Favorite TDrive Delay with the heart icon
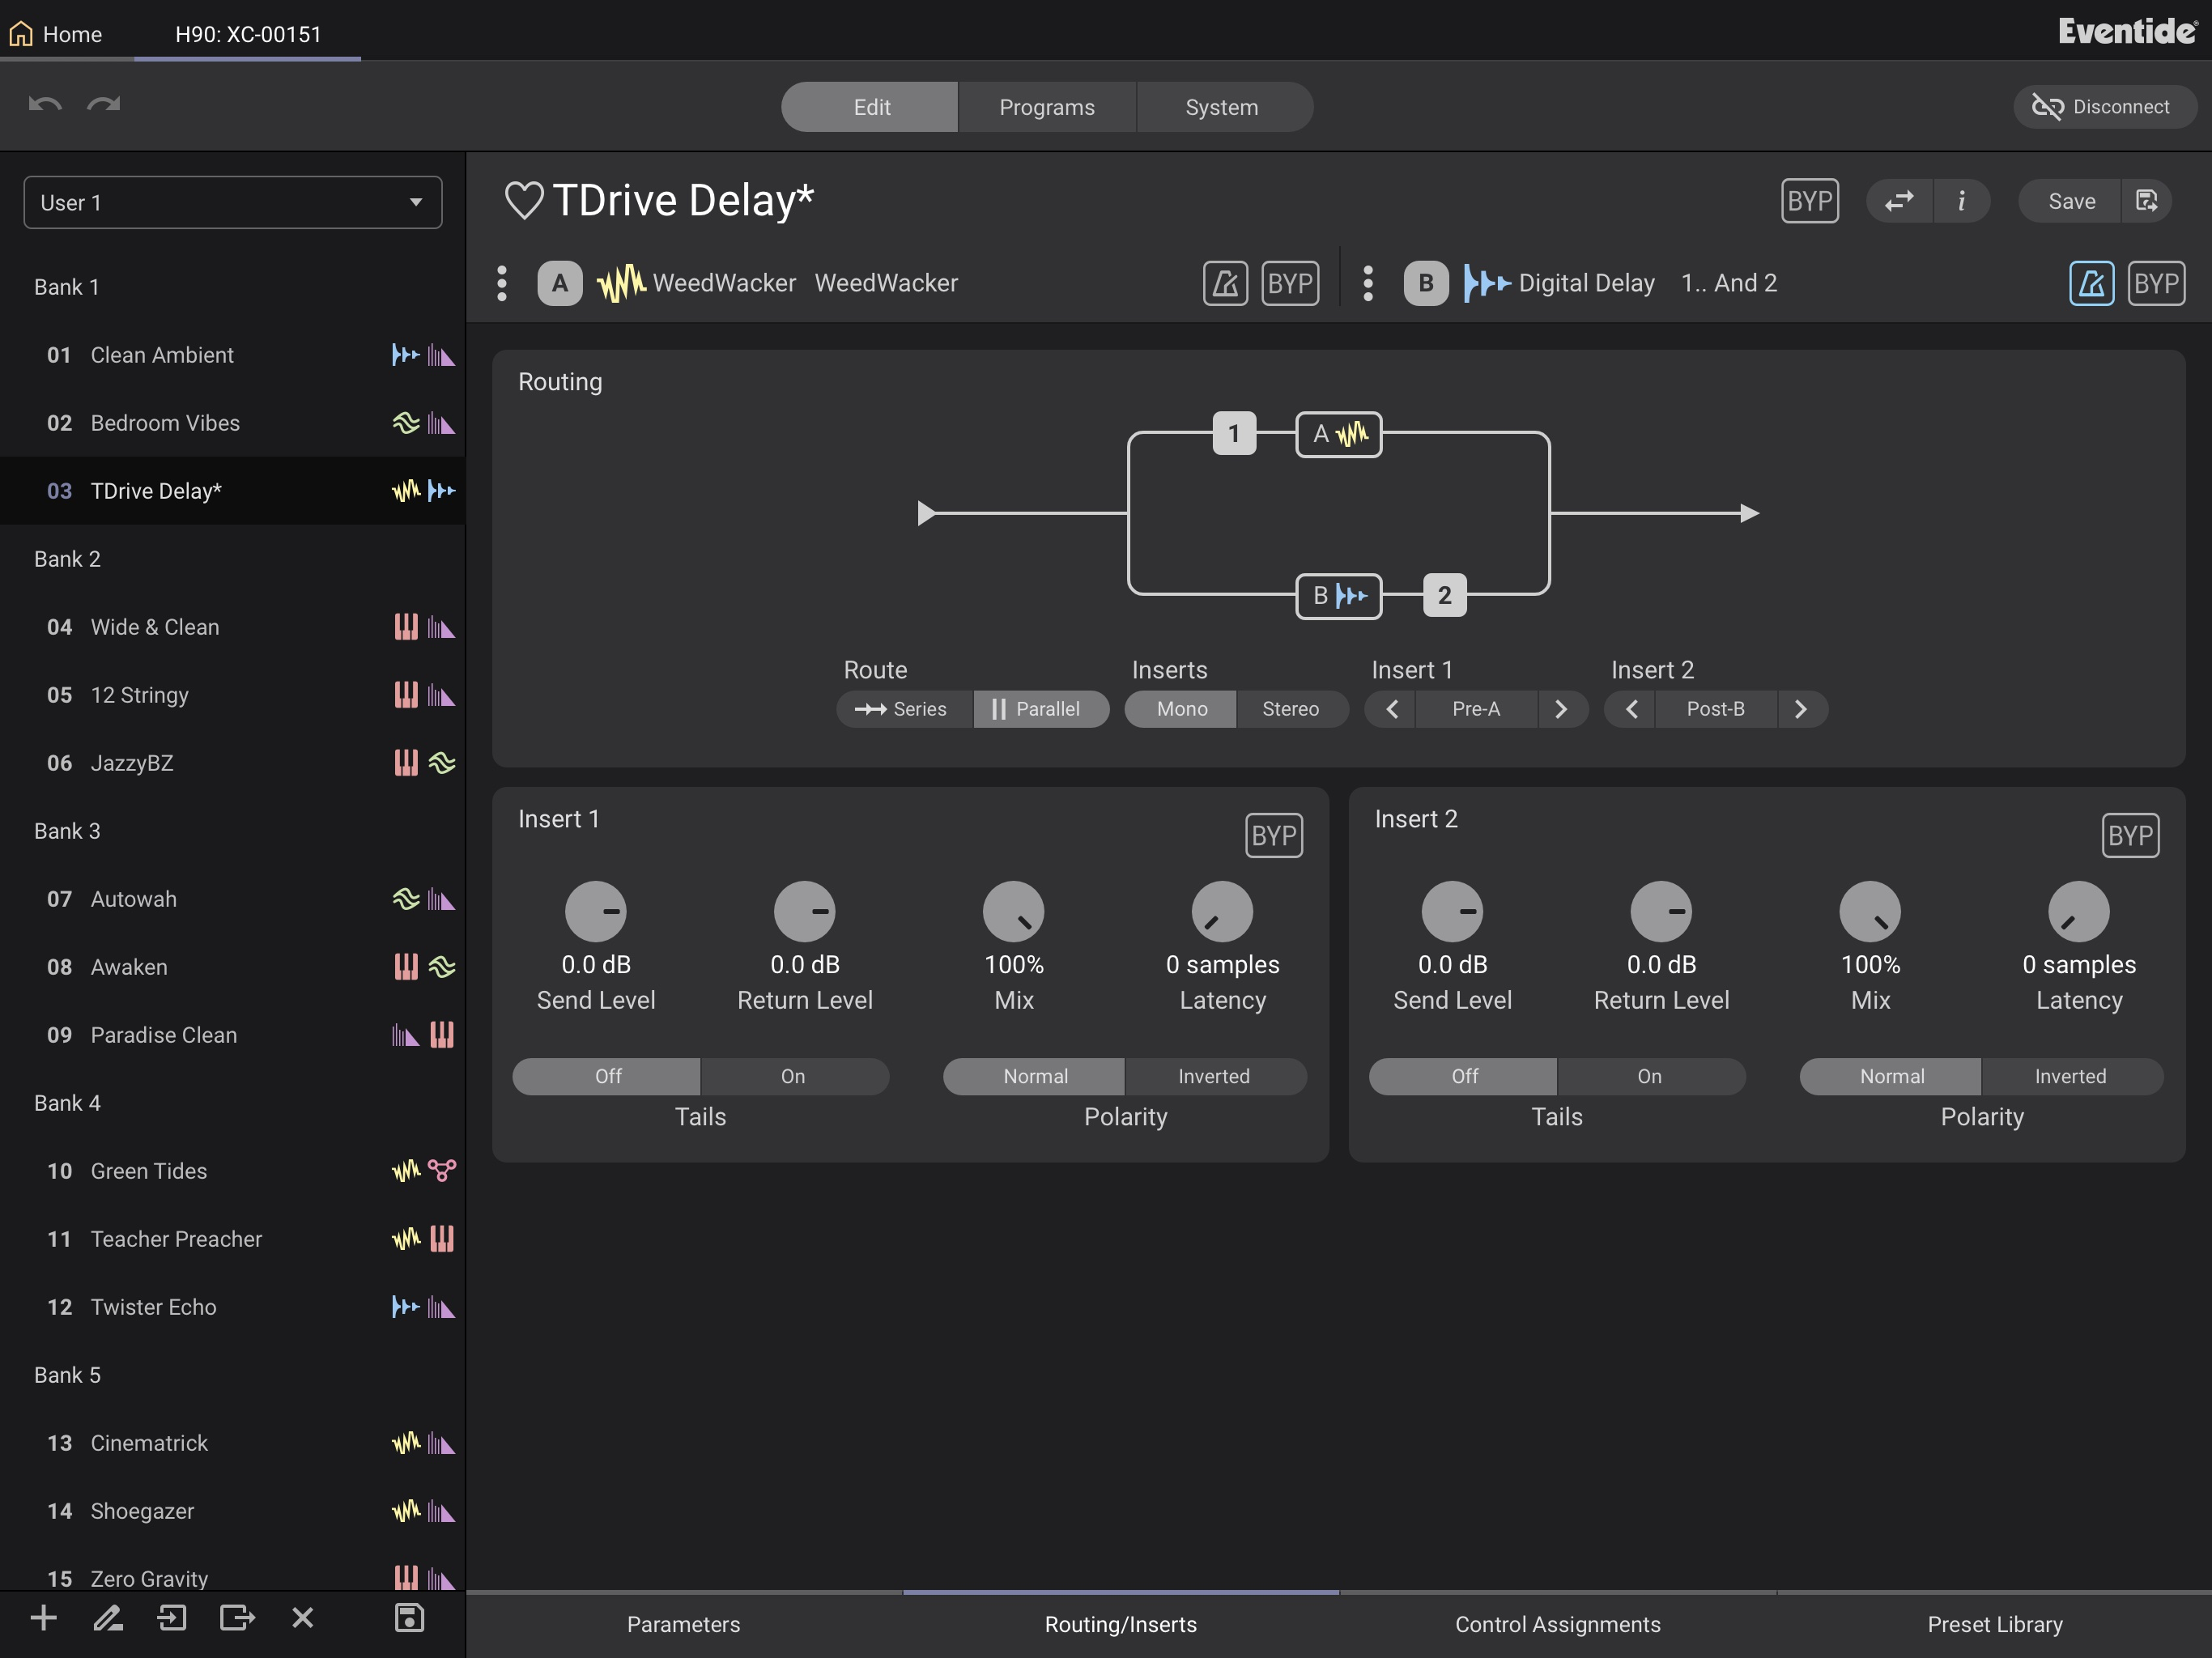 [524, 200]
